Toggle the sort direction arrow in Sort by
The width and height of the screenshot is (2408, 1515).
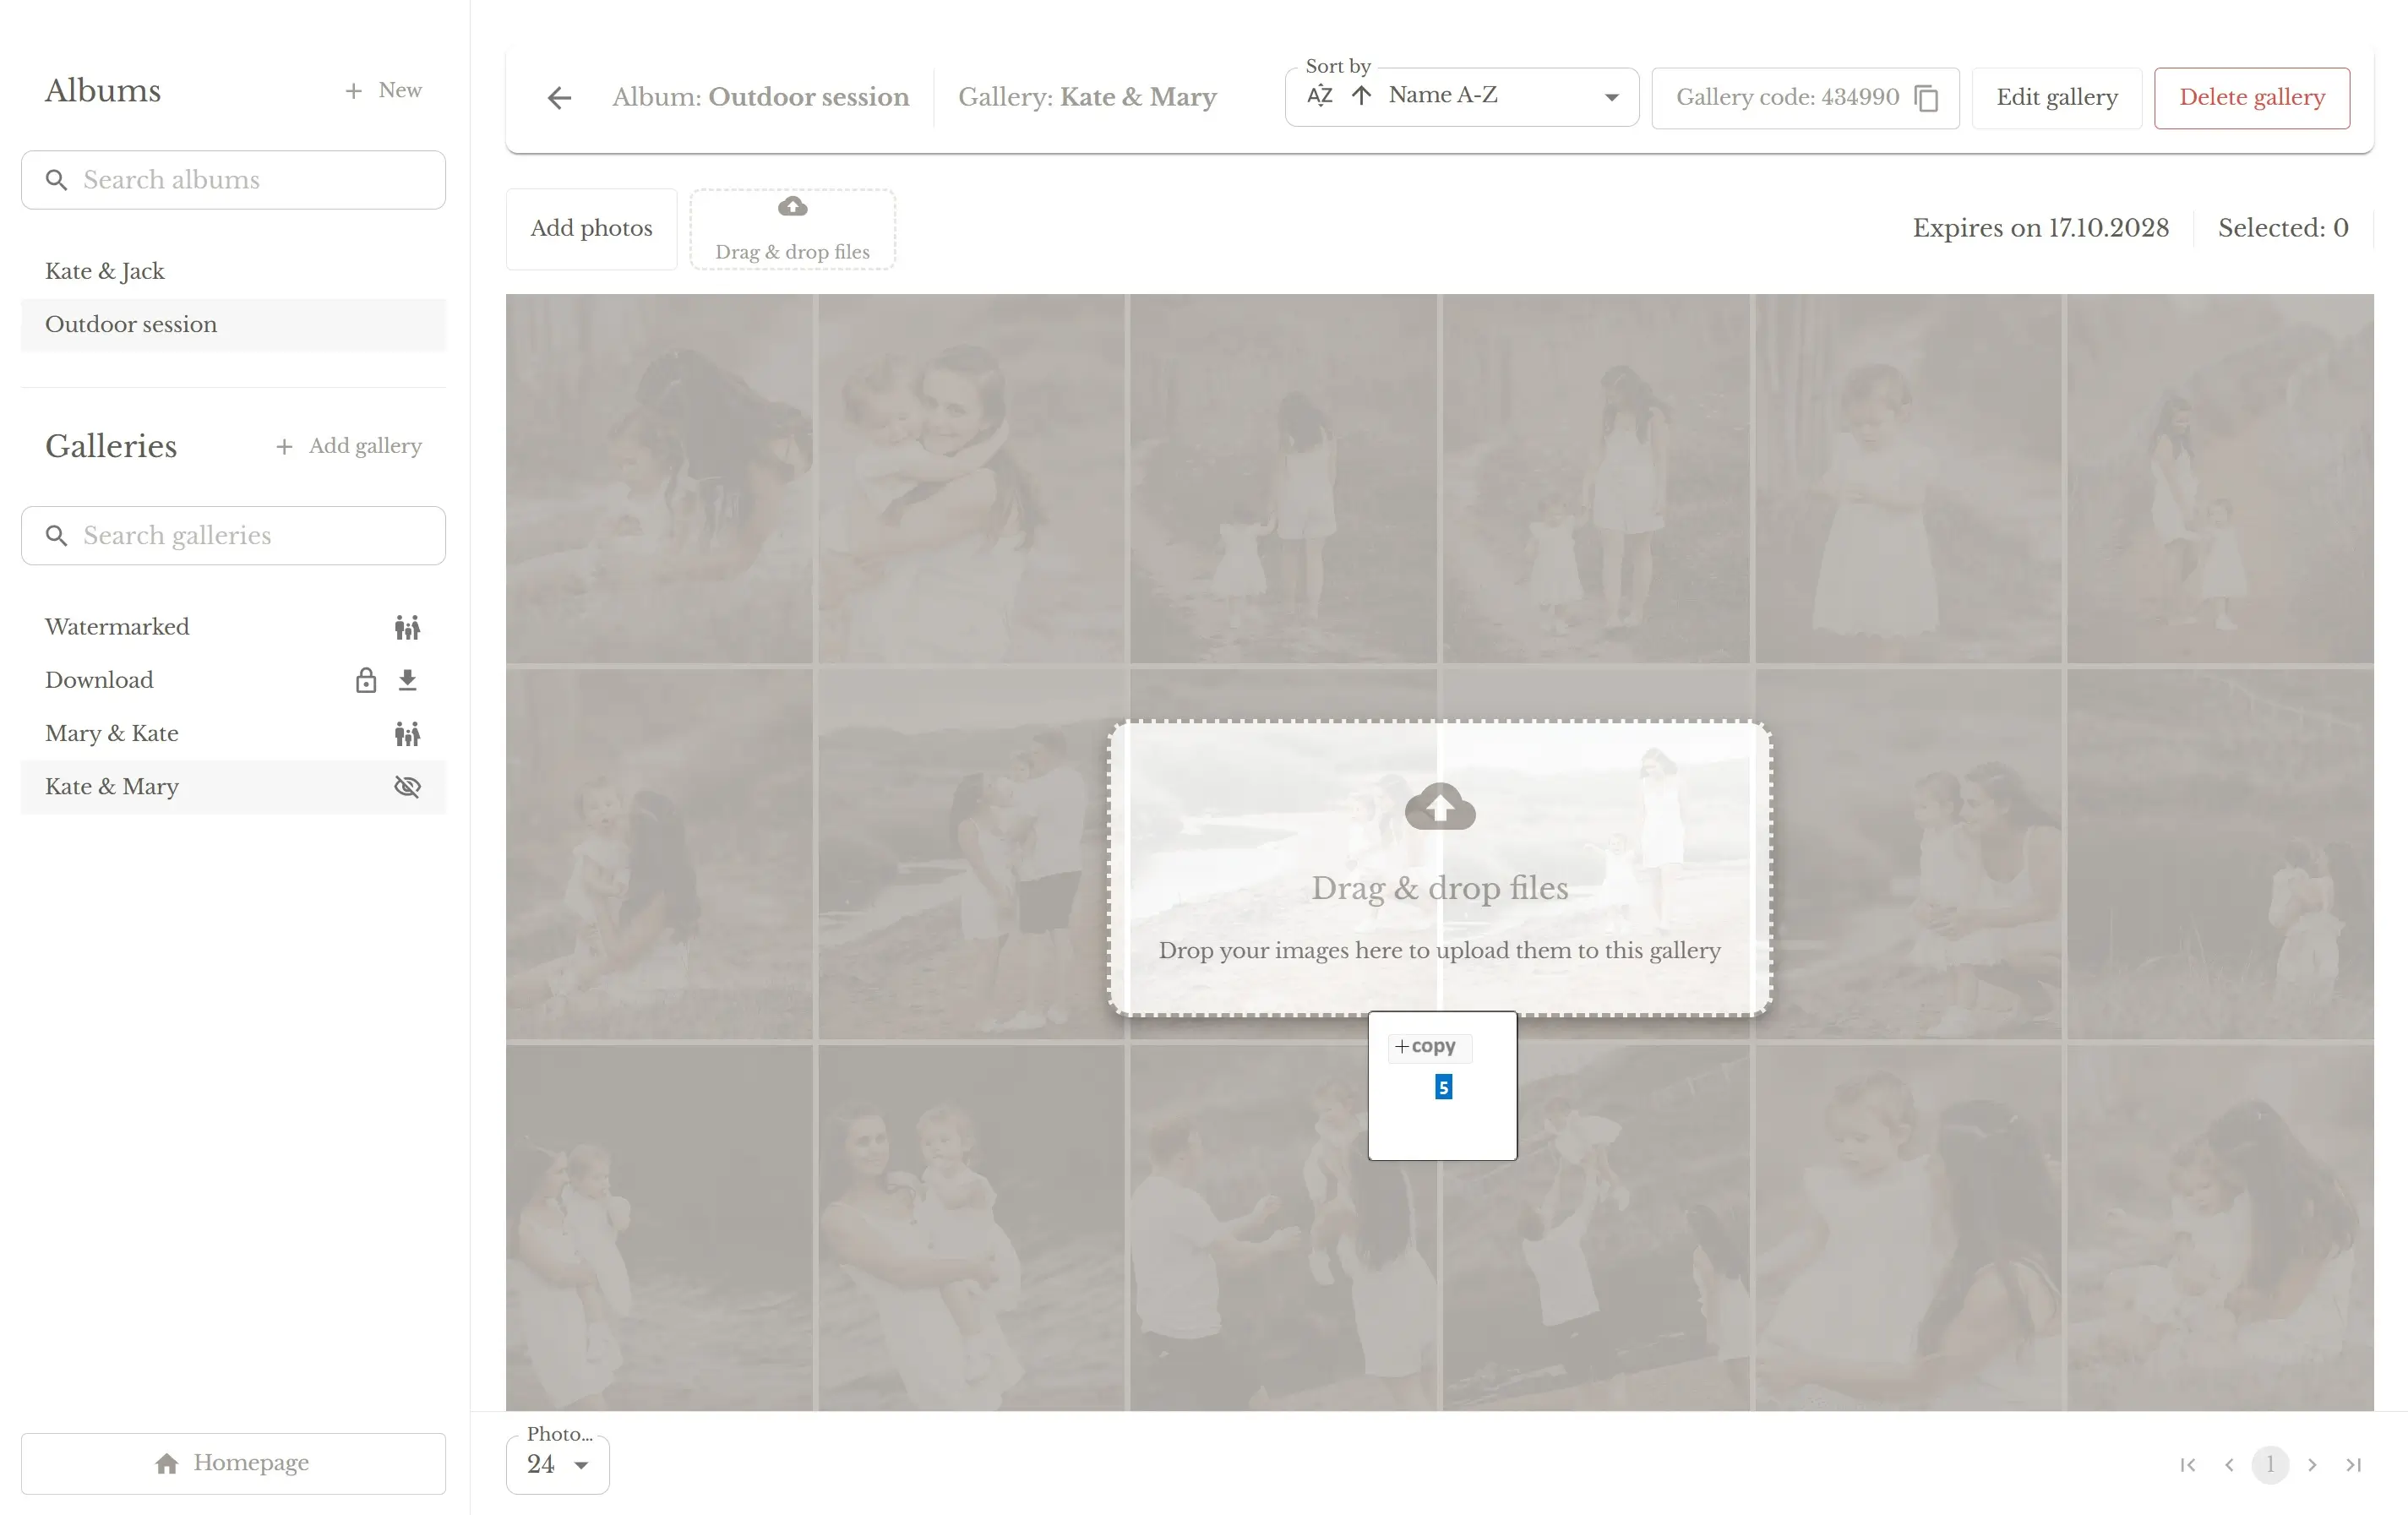(x=1361, y=96)
